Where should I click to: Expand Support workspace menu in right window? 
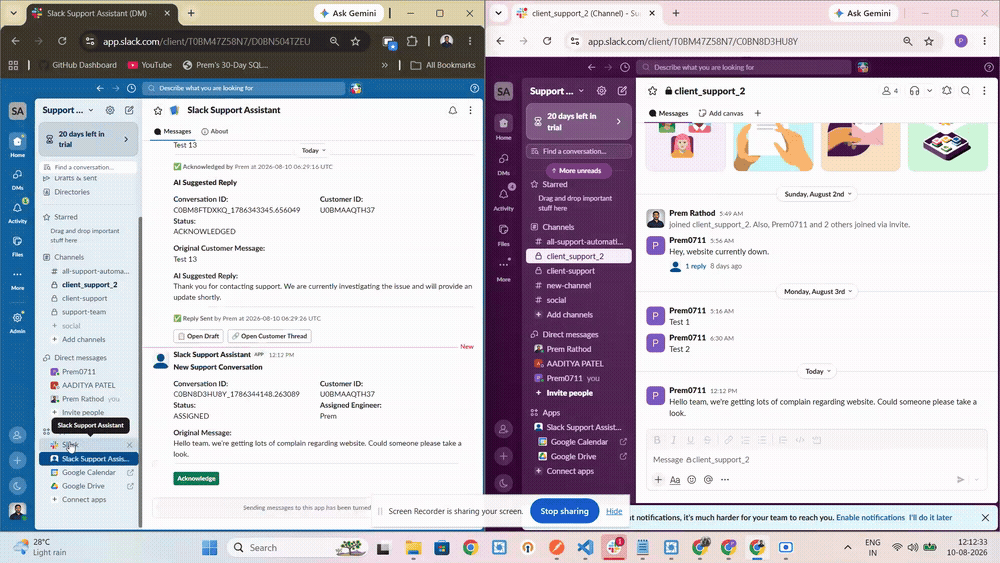557,91
